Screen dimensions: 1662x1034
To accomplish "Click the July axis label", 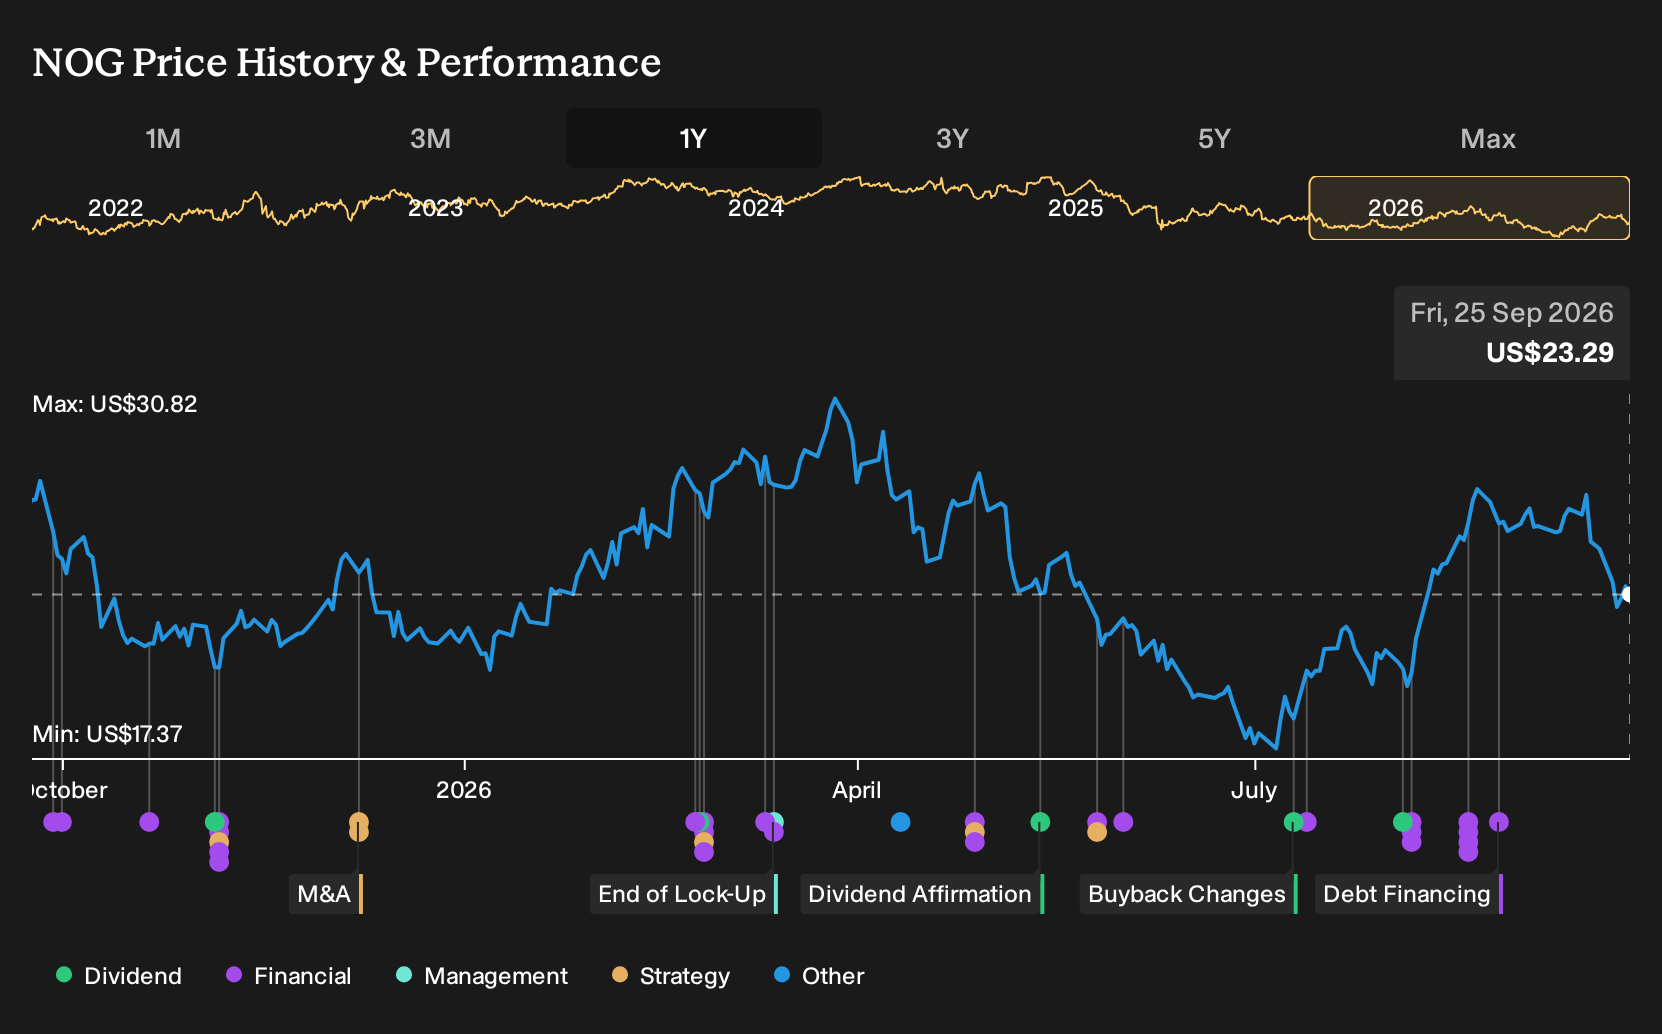I will tap(1254, 790).
